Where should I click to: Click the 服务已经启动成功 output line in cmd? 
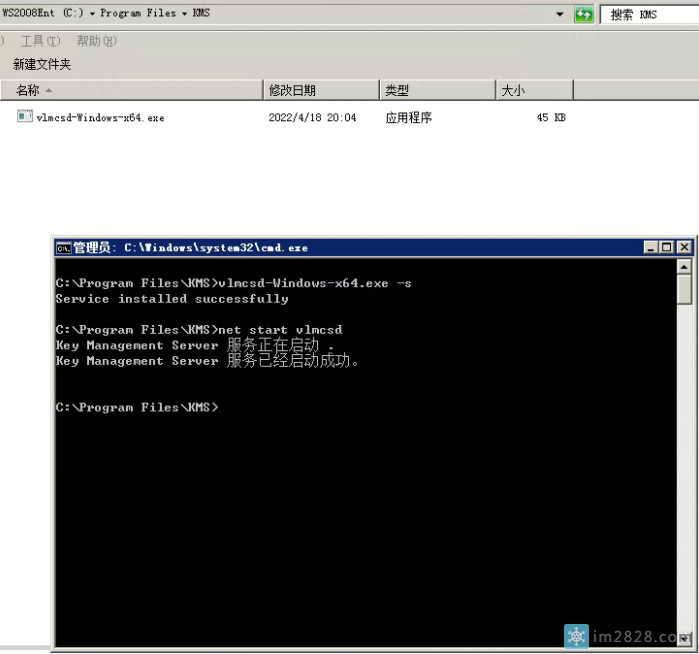tap(207, 361)
